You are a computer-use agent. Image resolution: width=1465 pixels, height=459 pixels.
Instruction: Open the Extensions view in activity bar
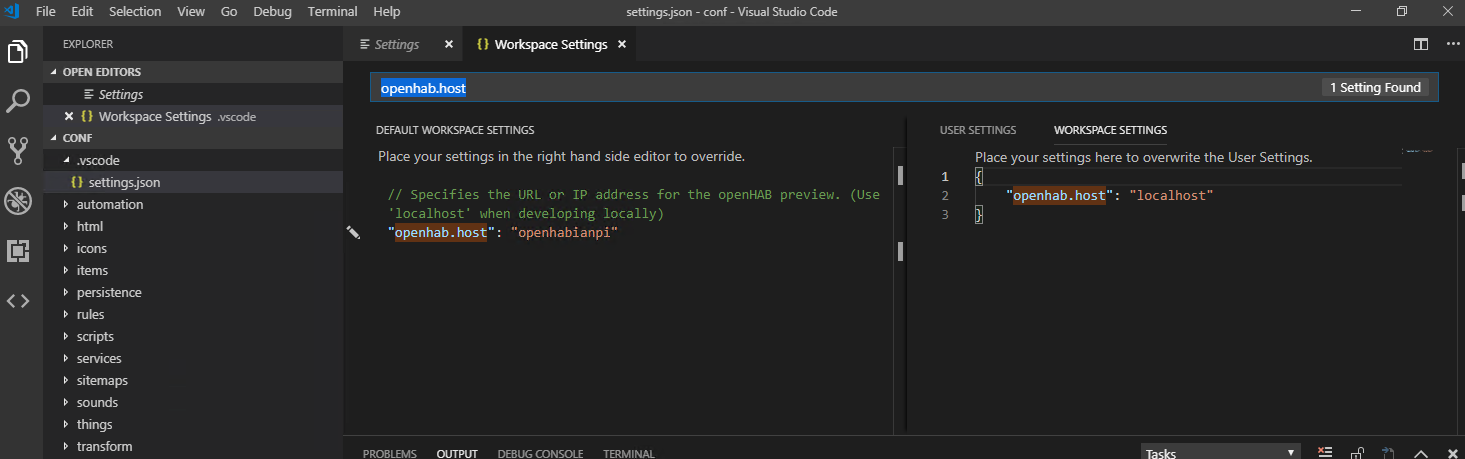[x=18, y=251]
